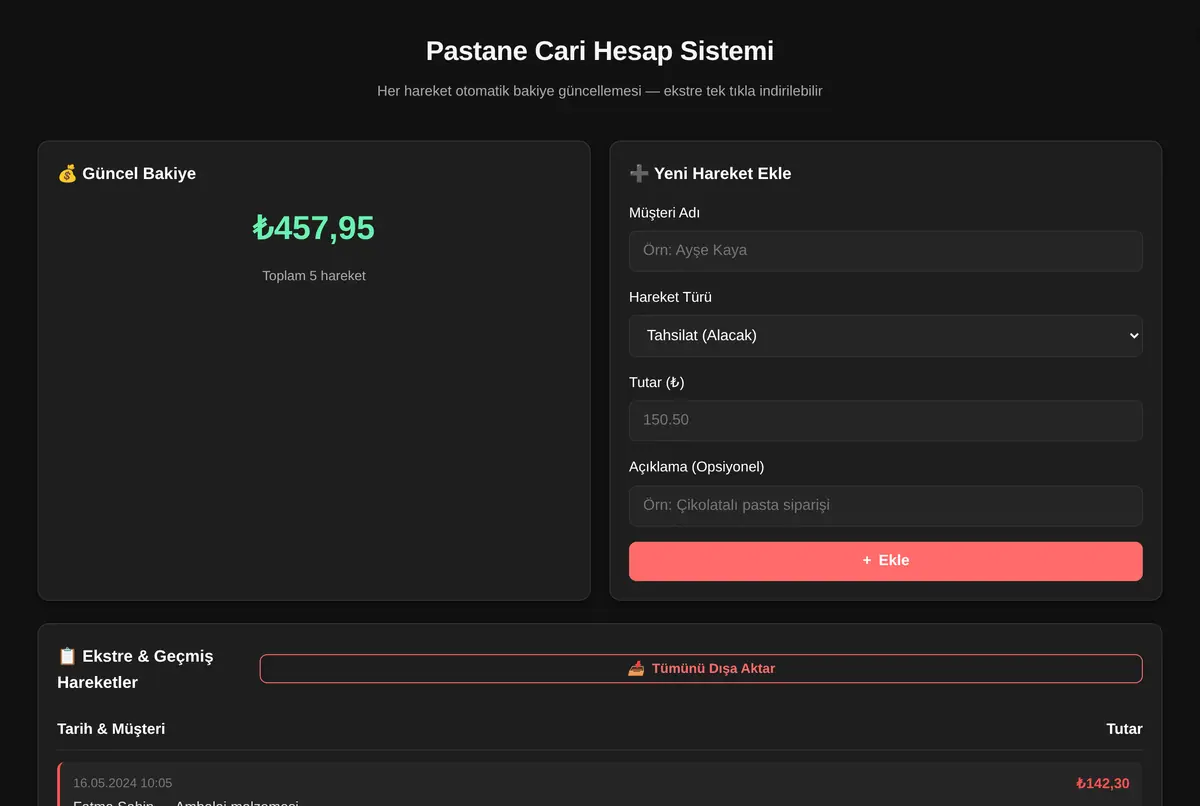Focus the Müşteri Adı input field

(x=886, y=251)
